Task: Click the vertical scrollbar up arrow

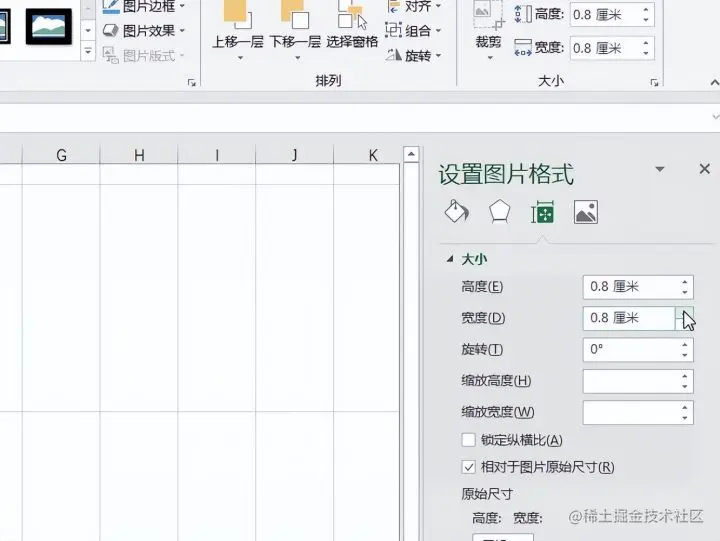Action: 411,154
